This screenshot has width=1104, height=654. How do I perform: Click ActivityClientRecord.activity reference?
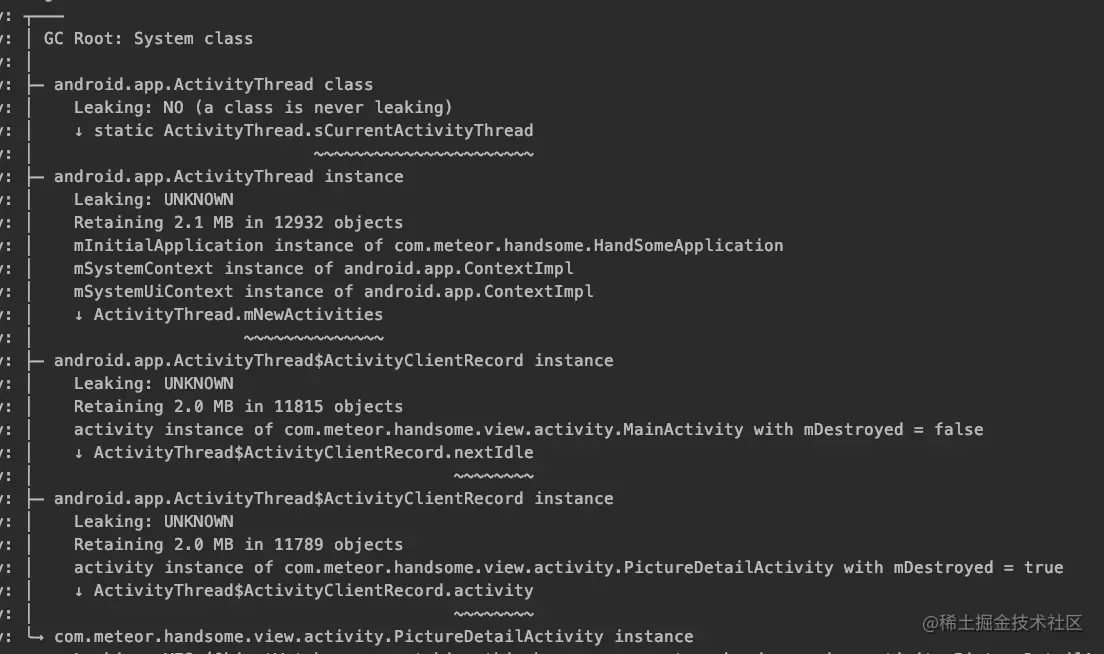tap(313, 591)
